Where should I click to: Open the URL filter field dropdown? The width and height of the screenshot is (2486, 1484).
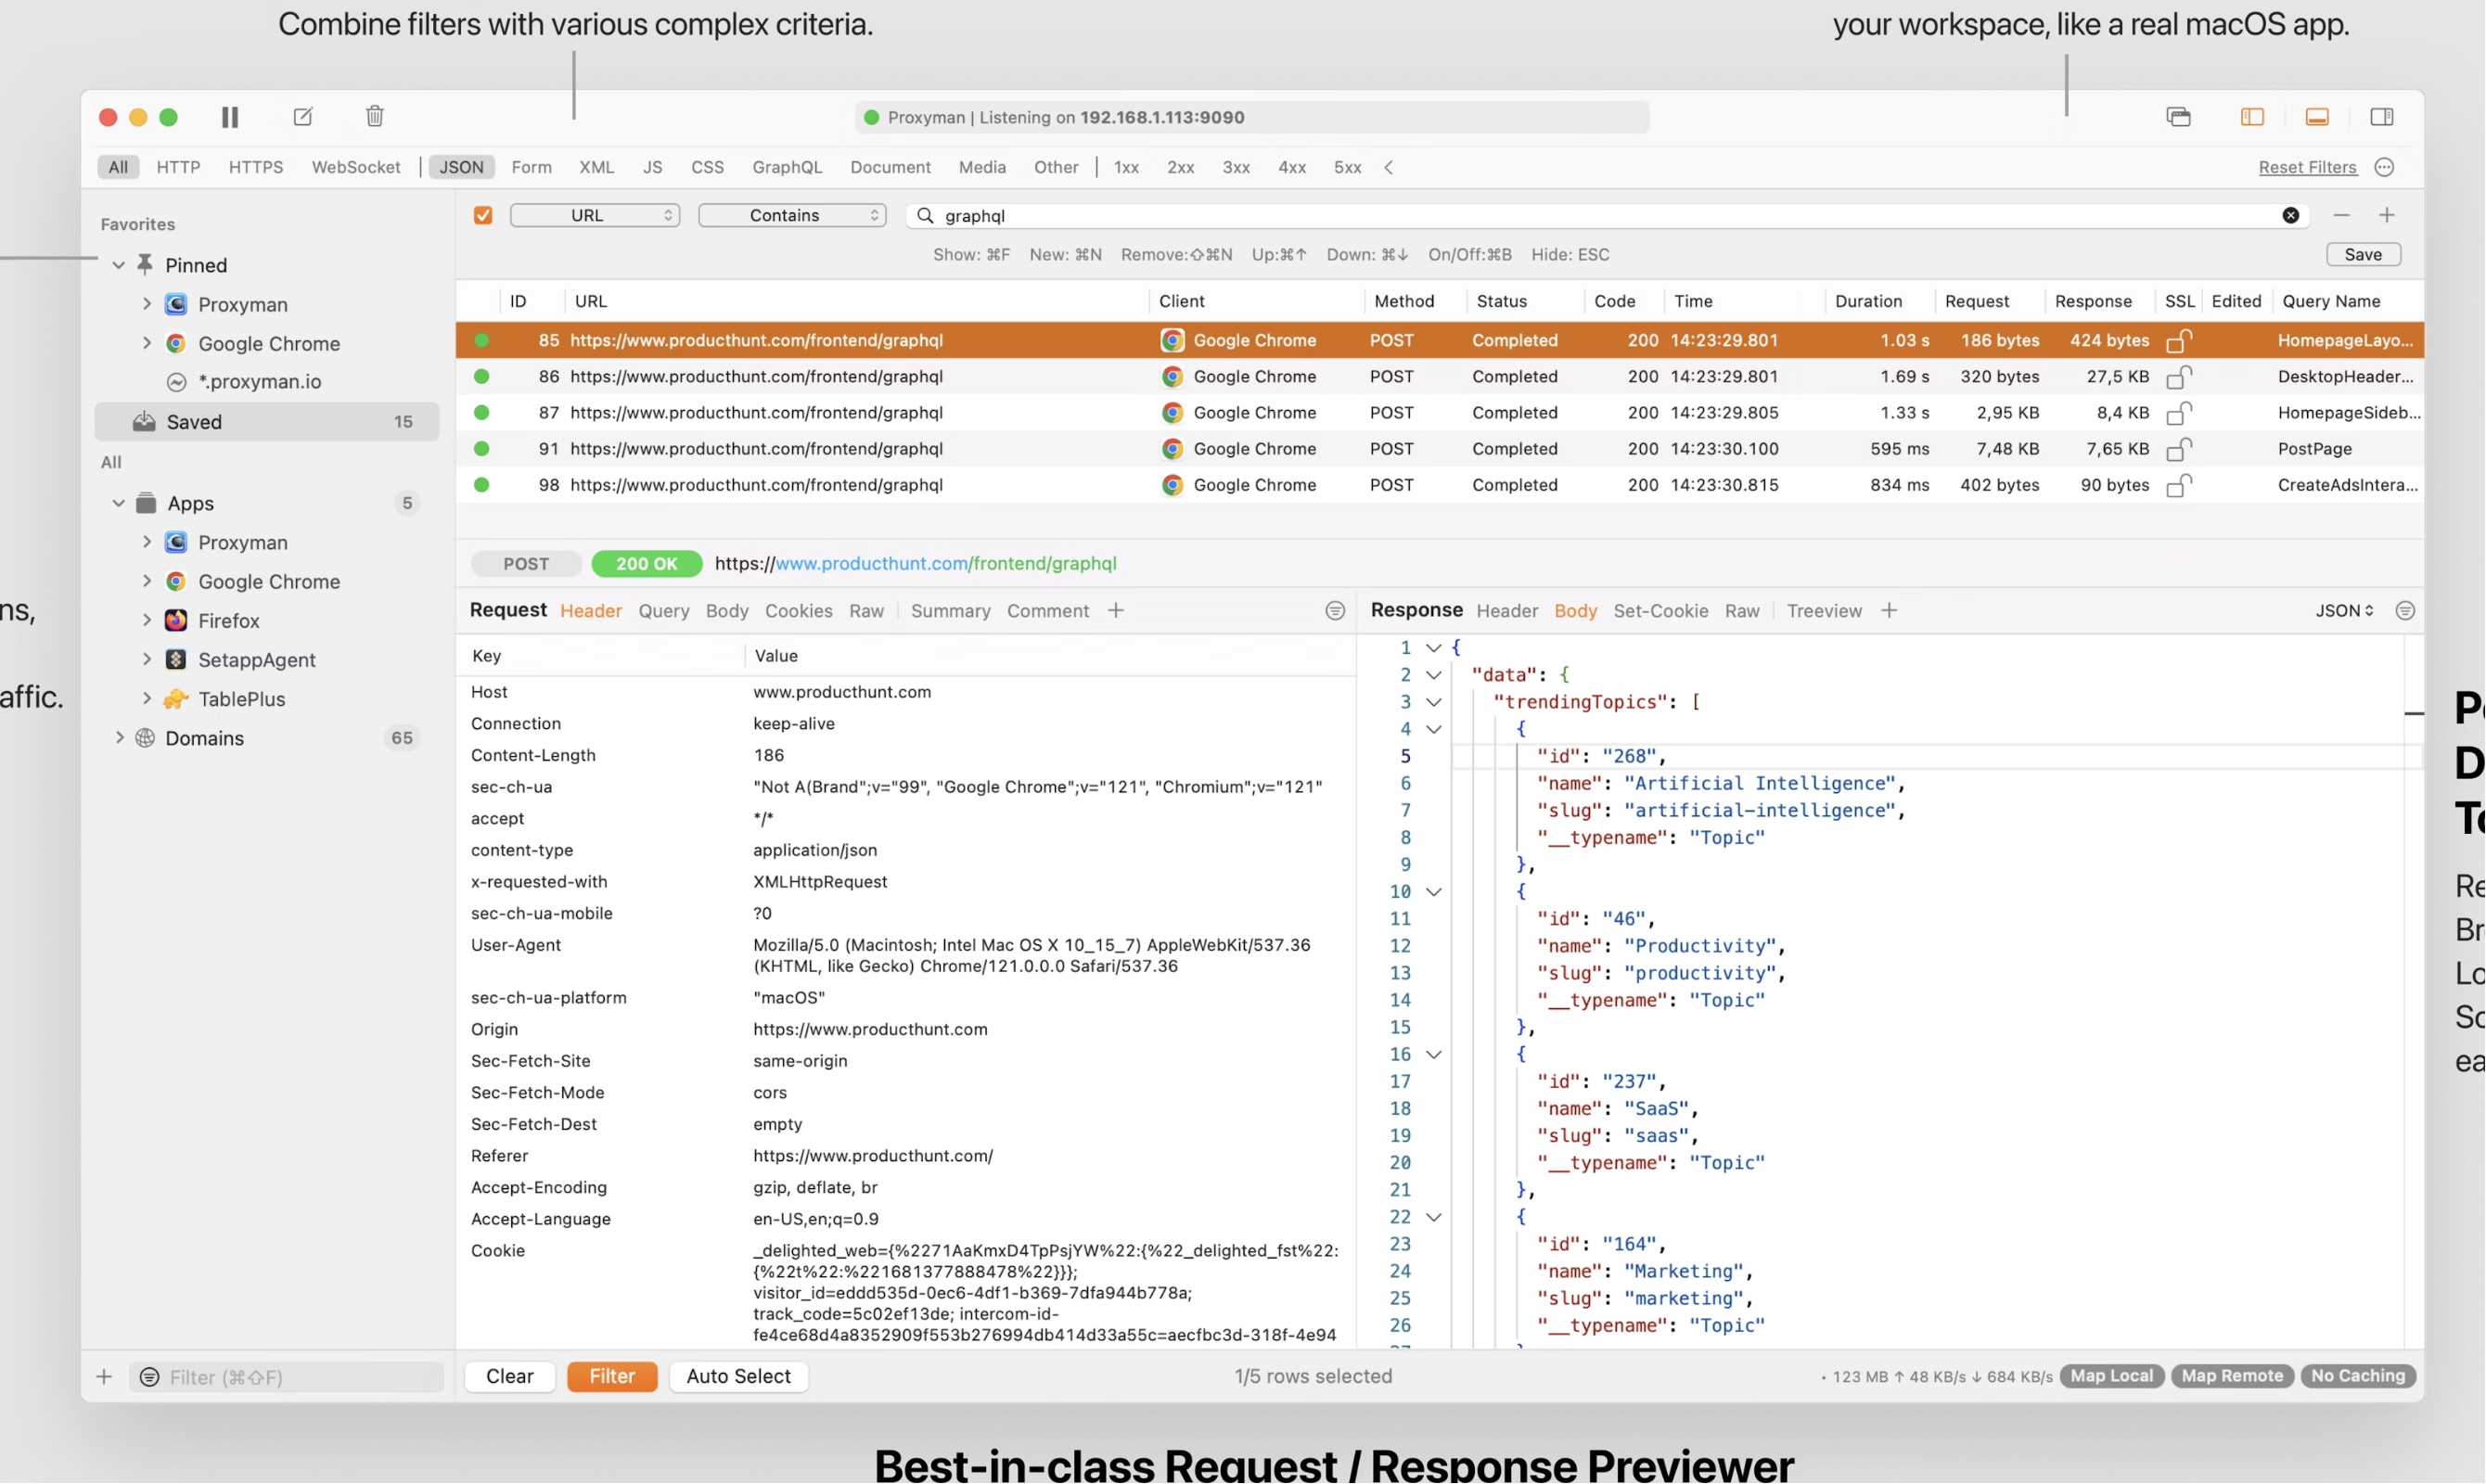tap(595, 215)
